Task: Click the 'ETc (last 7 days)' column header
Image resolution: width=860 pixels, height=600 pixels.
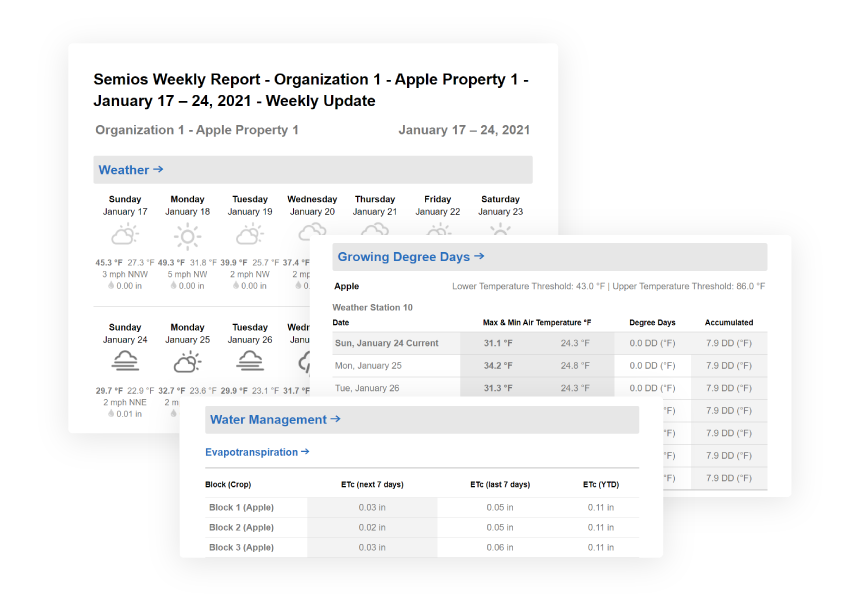Action: [500, 485]
